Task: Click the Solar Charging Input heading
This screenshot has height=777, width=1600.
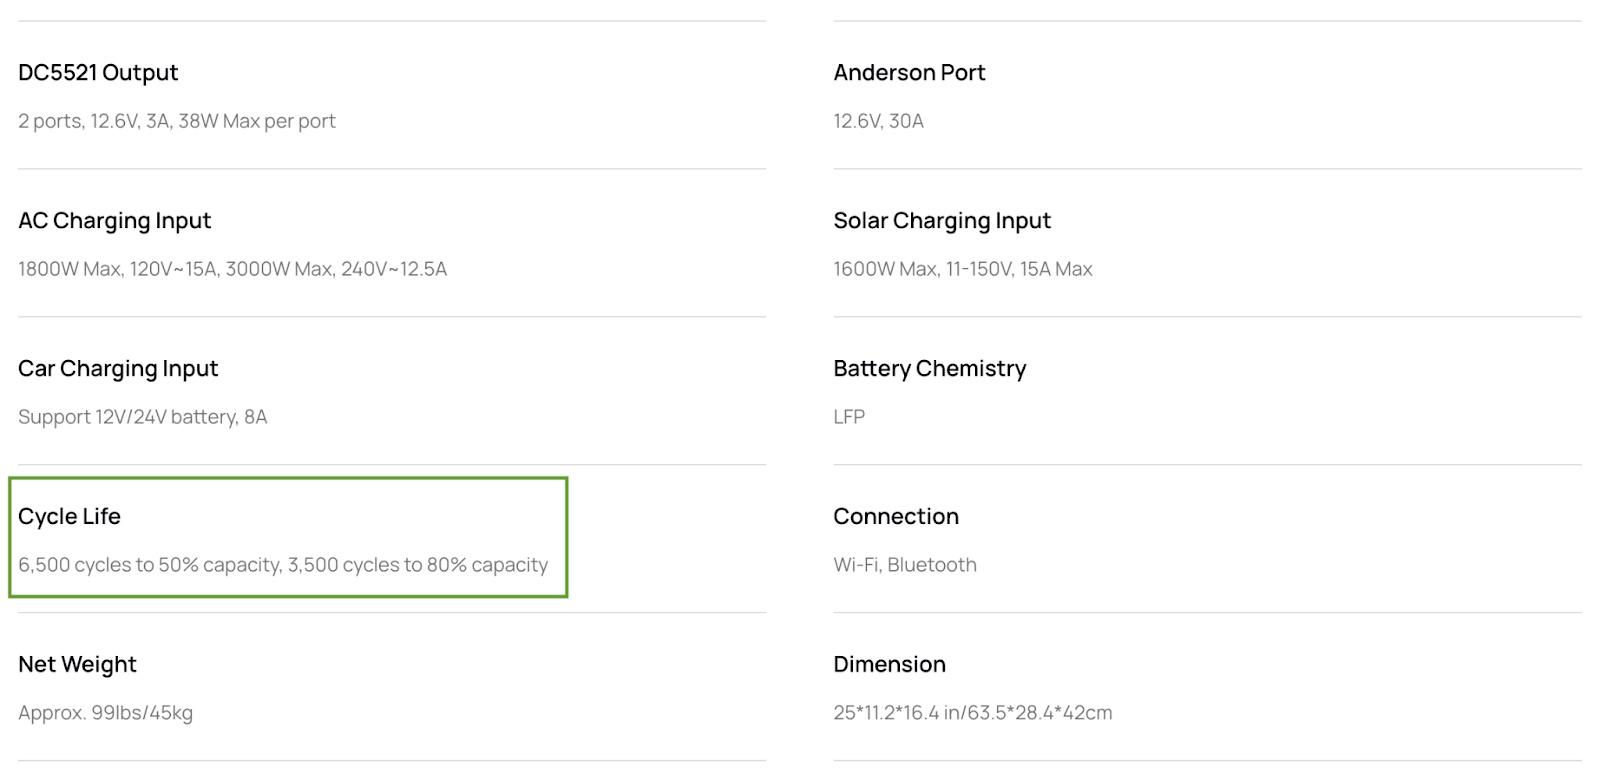Action: coord(942,221)
